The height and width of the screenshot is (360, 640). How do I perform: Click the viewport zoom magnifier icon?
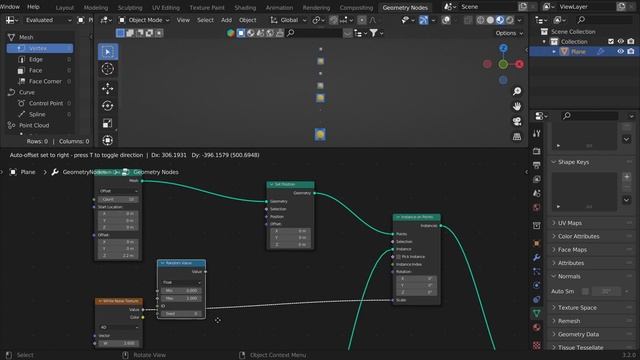[517, 91]
